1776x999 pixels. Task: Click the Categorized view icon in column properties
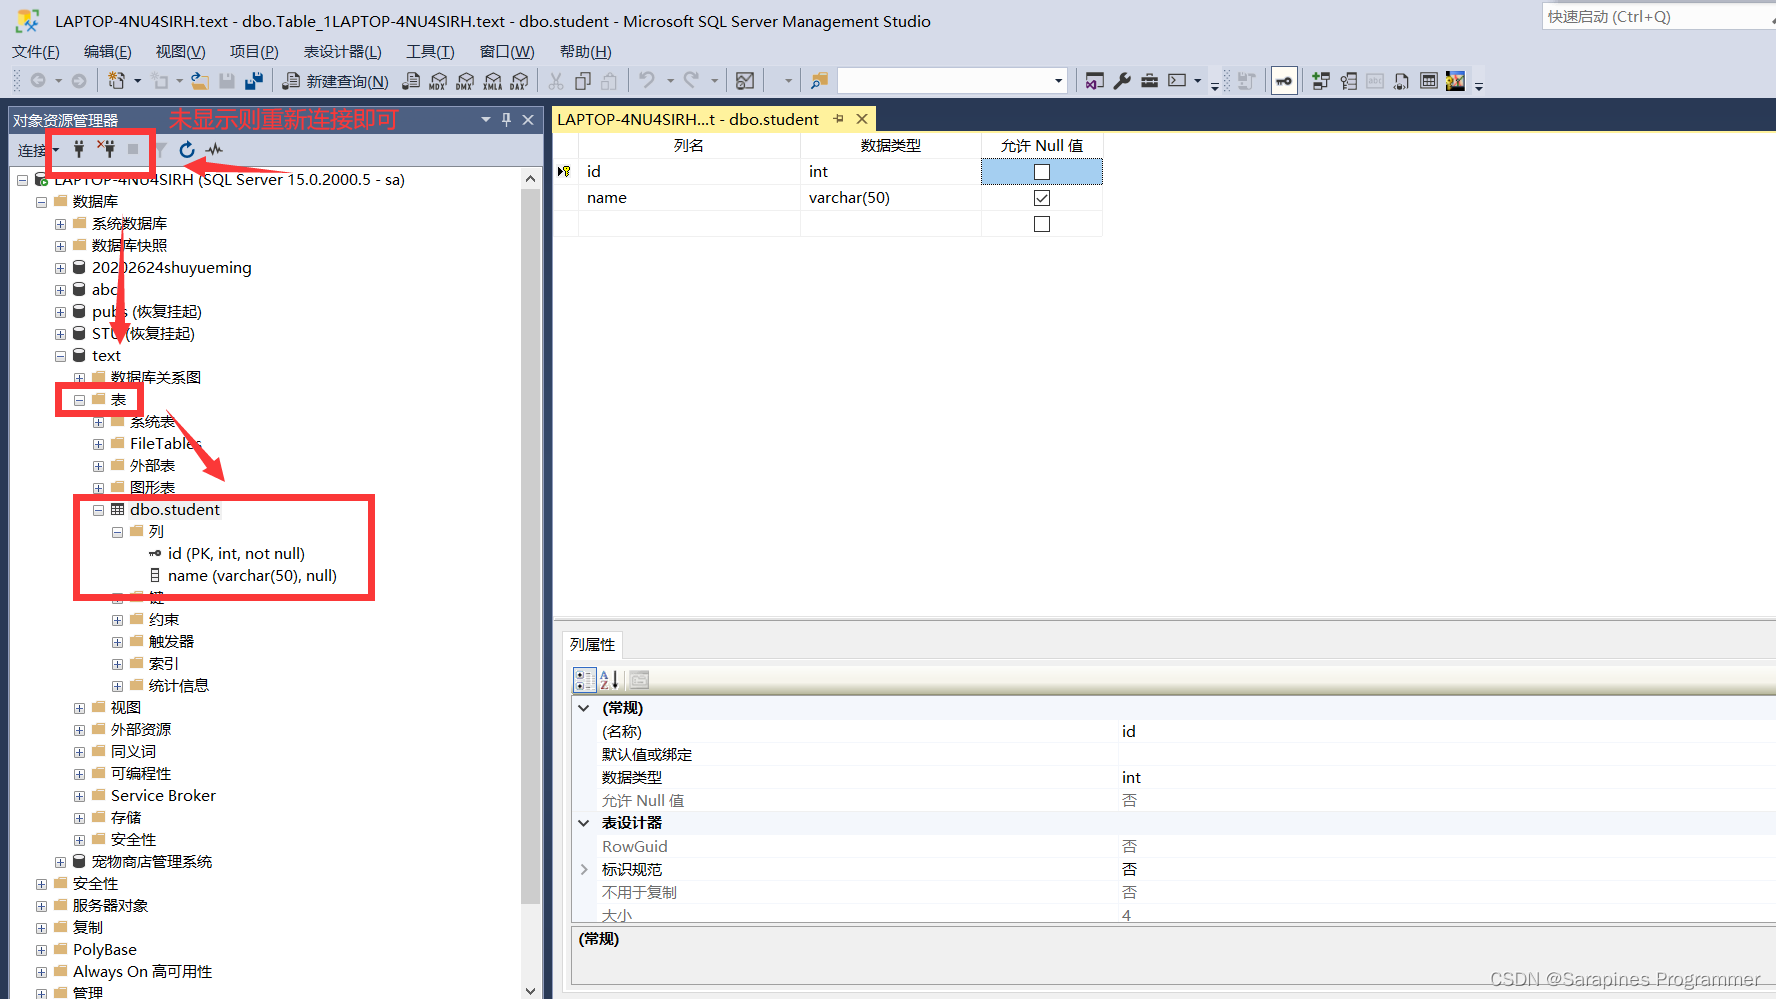click(x=585, y=680)
